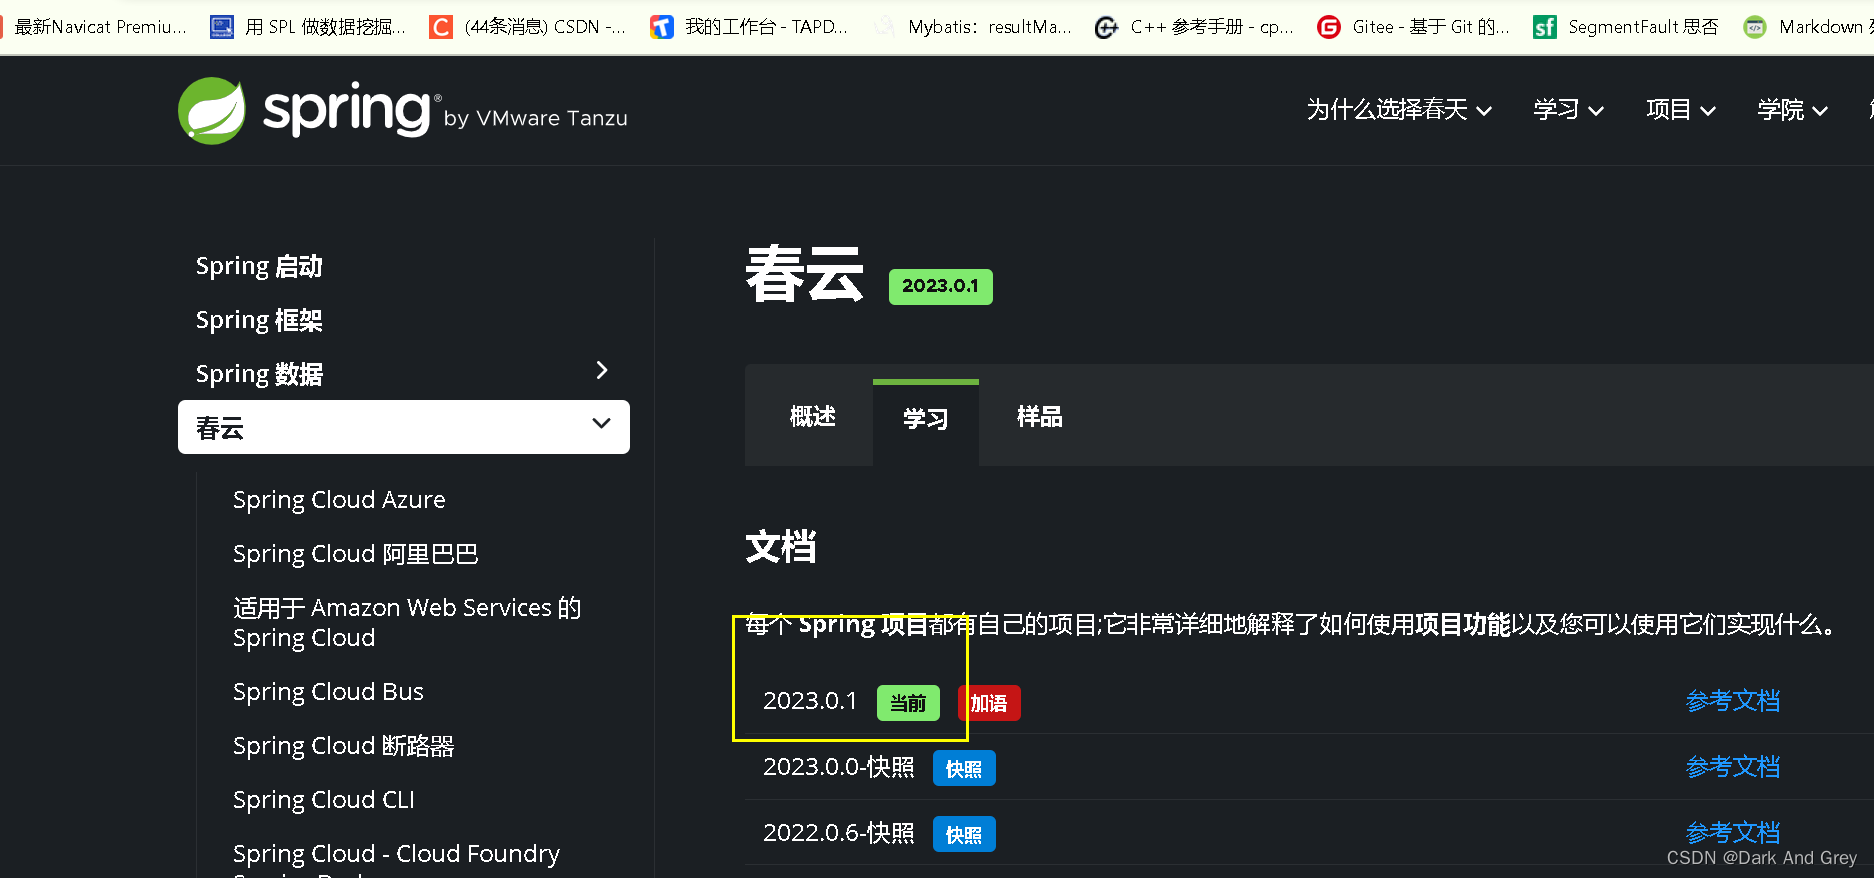Click the spring by VMware Tanzu wordmark
The width and height of the screenshot is (1874, 878).
click(445, 112)
